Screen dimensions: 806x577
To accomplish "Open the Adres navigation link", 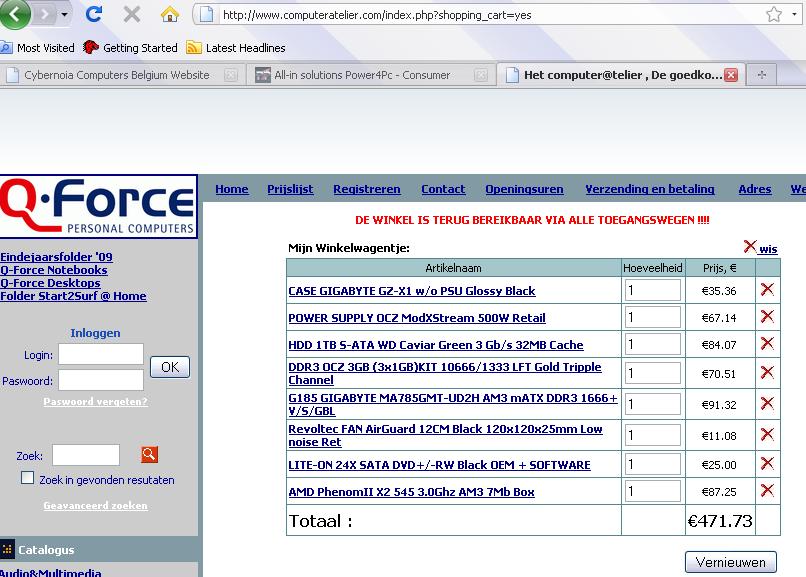I will pos(755,189).
